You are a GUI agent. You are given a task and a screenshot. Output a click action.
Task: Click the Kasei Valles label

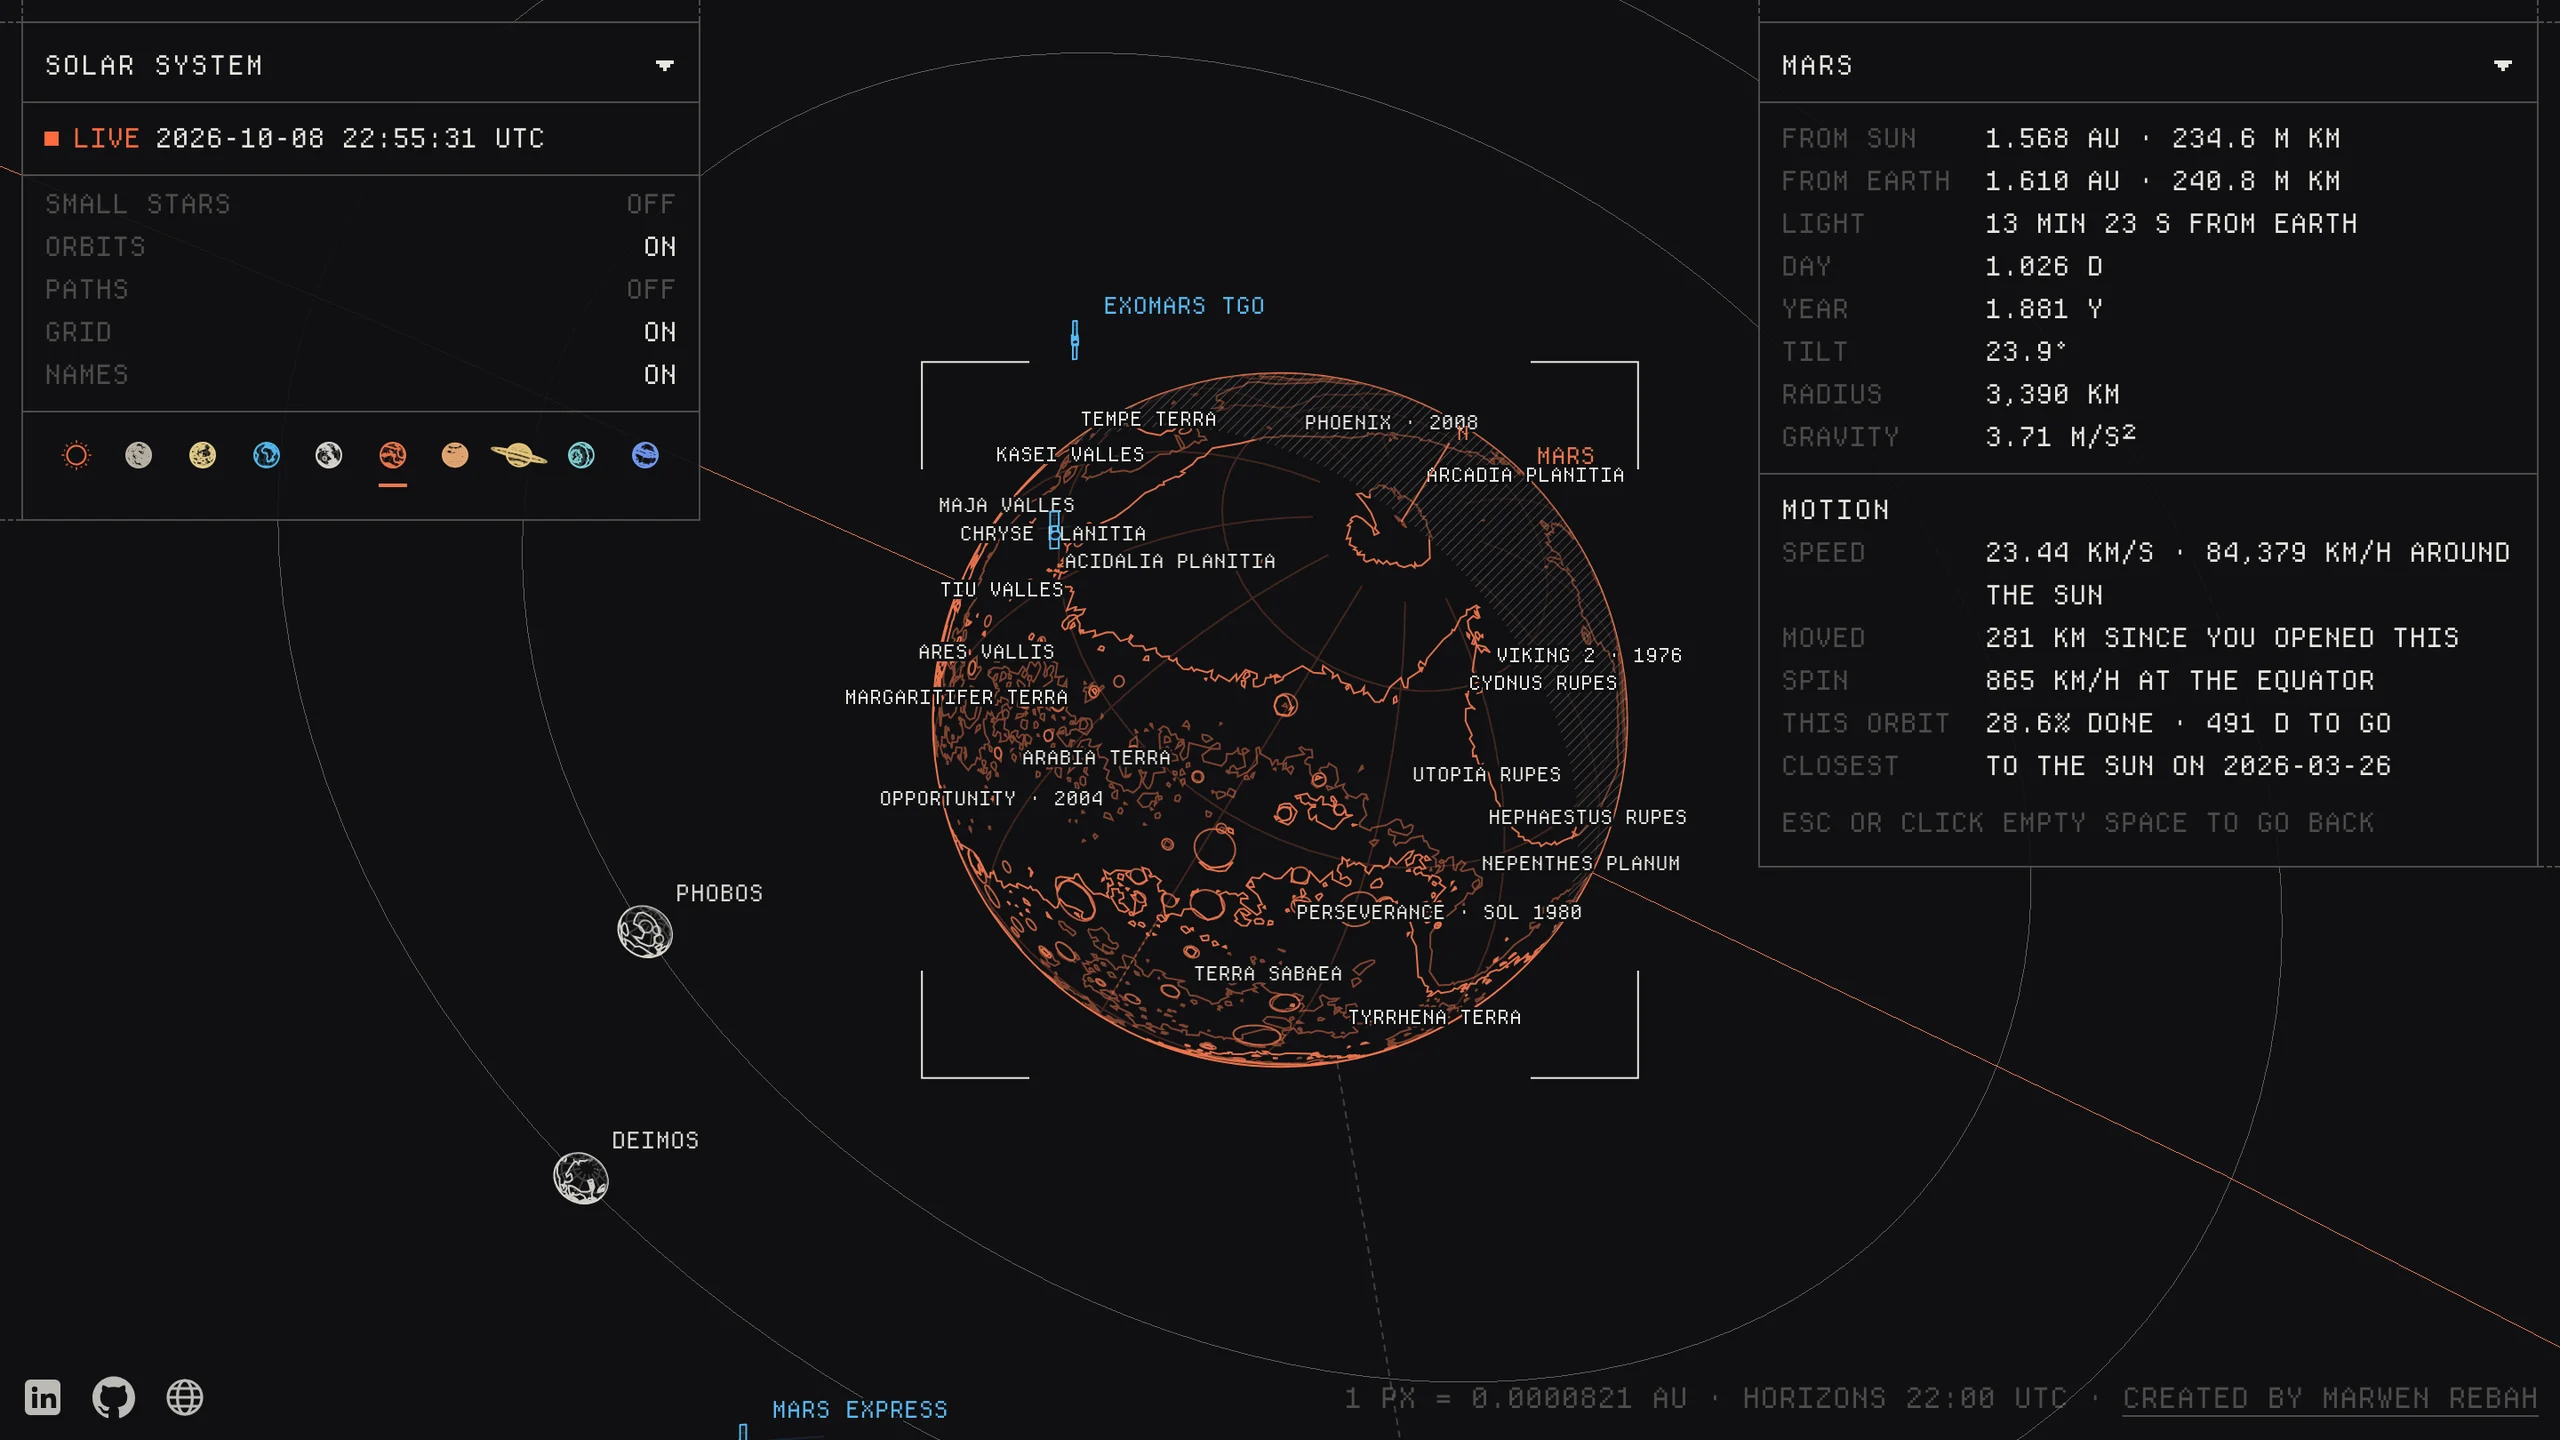coord(1070,454)
